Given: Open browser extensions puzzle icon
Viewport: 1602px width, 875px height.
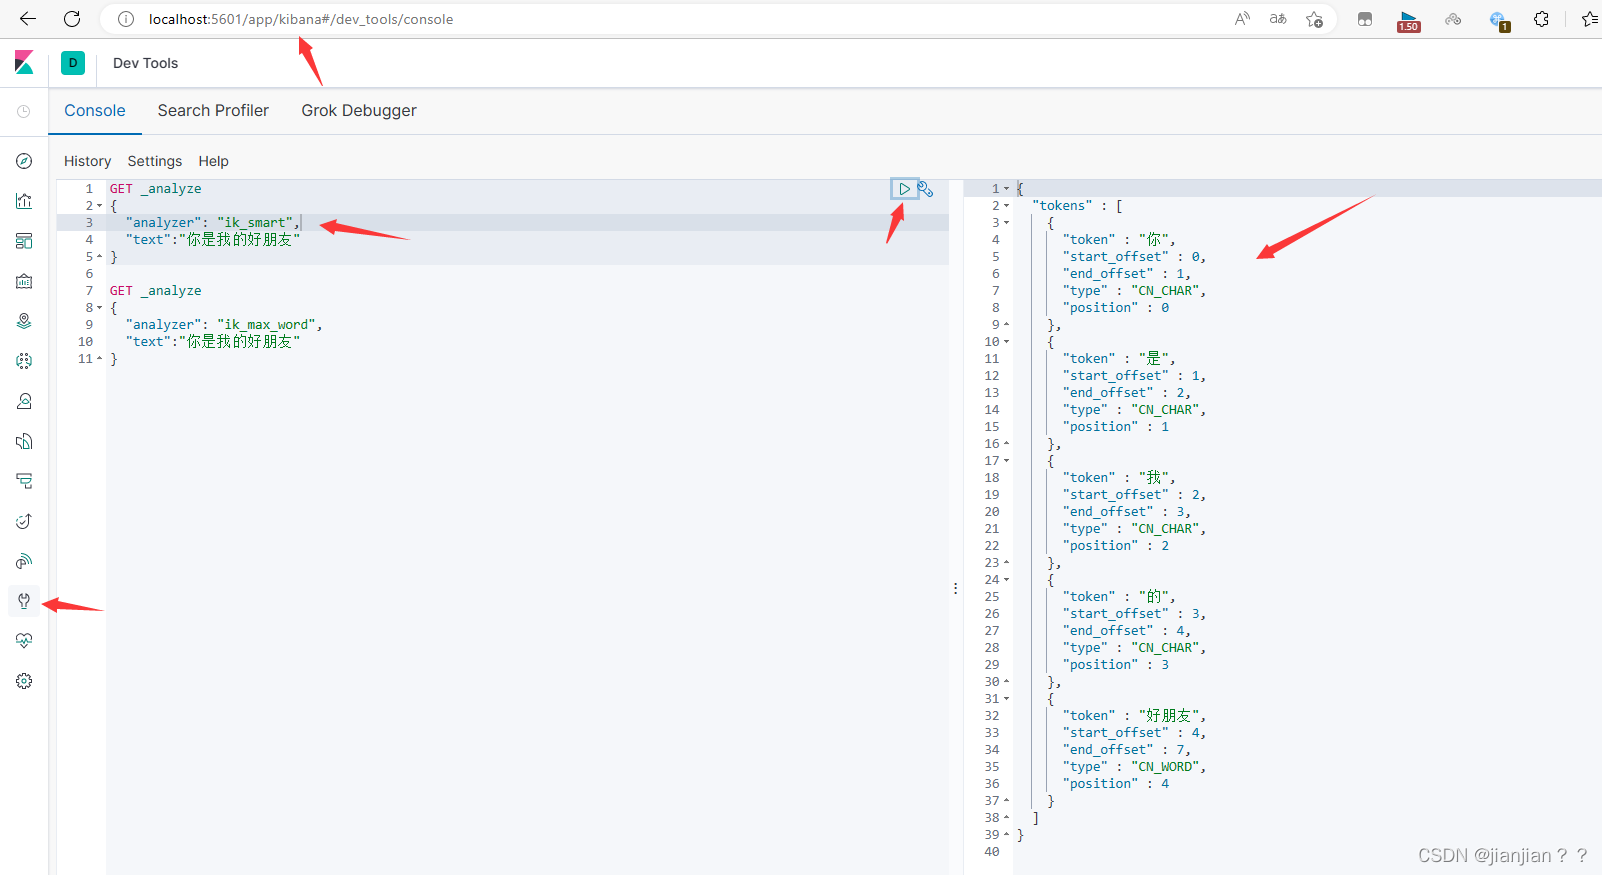Looking at the screenshot, I should point(1541,19).
